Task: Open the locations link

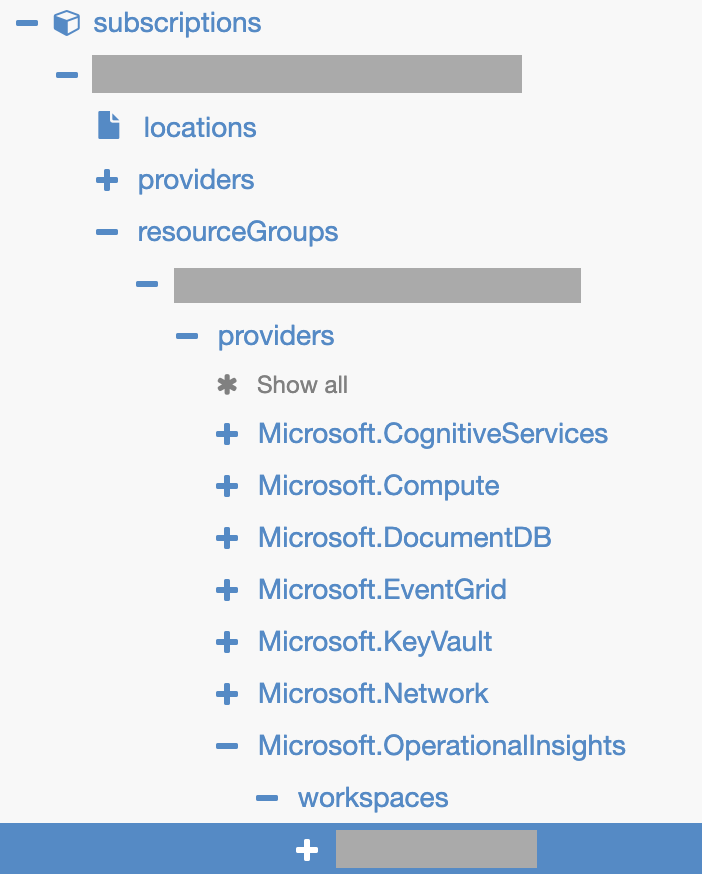Action: (x=199, y=126)
